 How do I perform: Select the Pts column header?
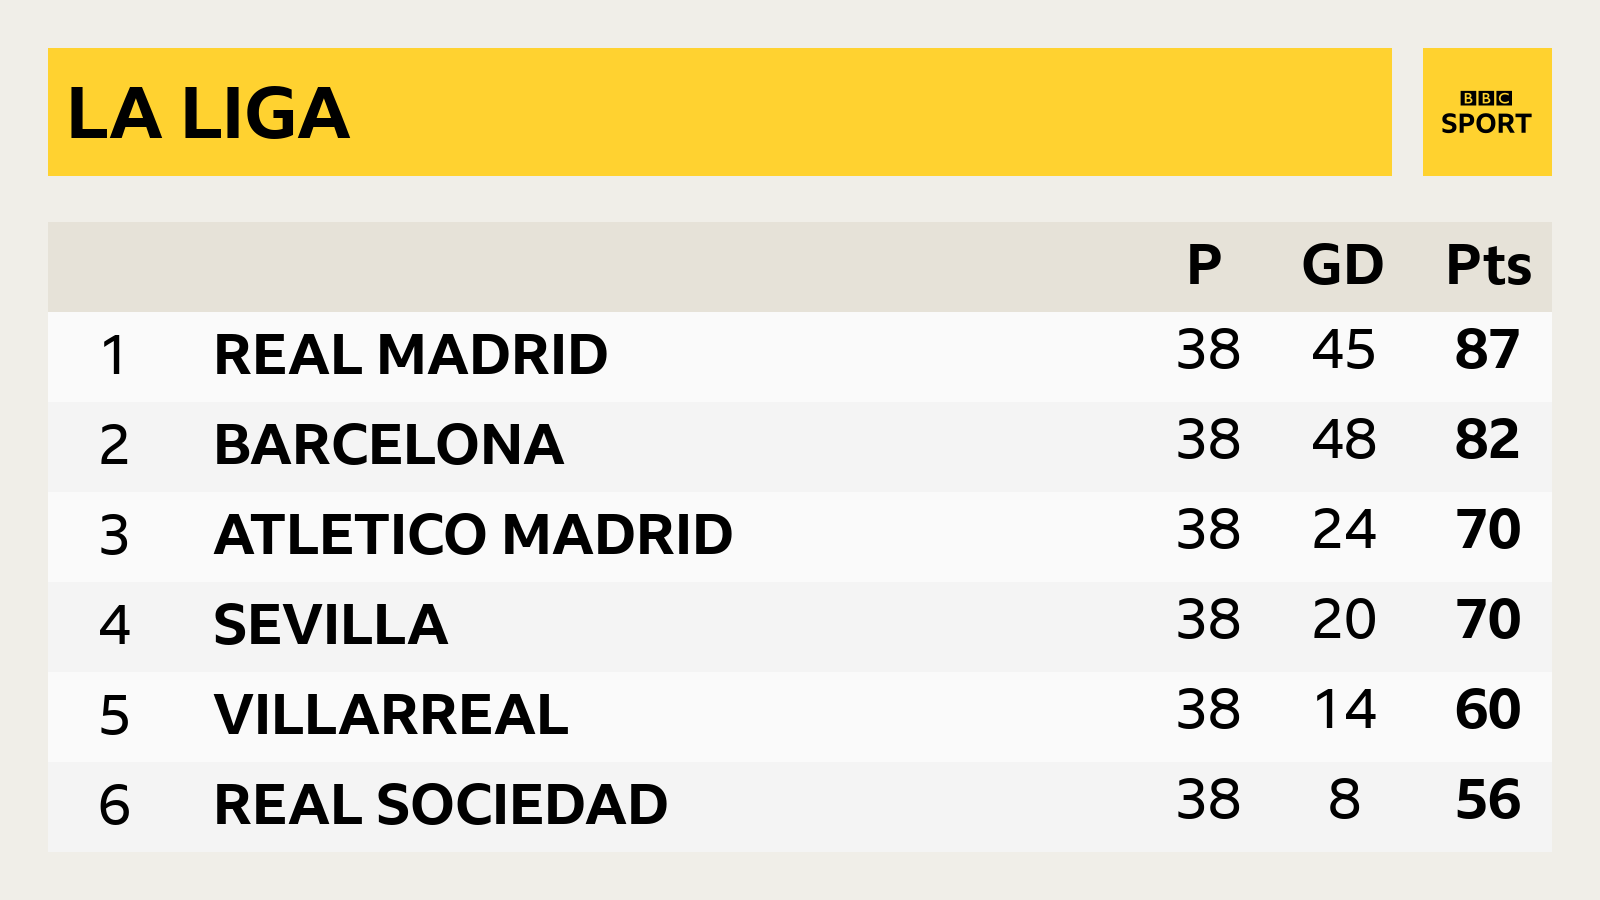coord(1489,265)
